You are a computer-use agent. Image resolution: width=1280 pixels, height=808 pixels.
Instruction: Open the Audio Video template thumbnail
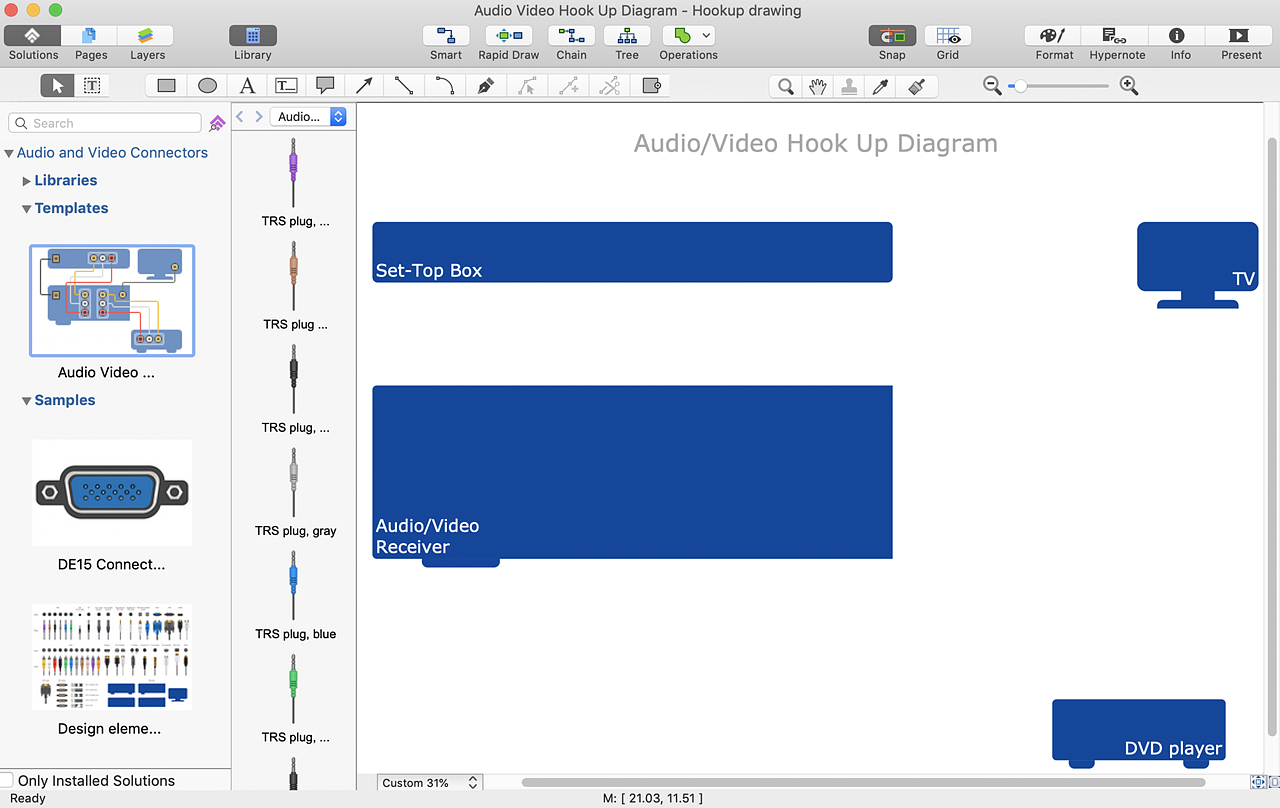pyautogui.click(x=112, y=301)
